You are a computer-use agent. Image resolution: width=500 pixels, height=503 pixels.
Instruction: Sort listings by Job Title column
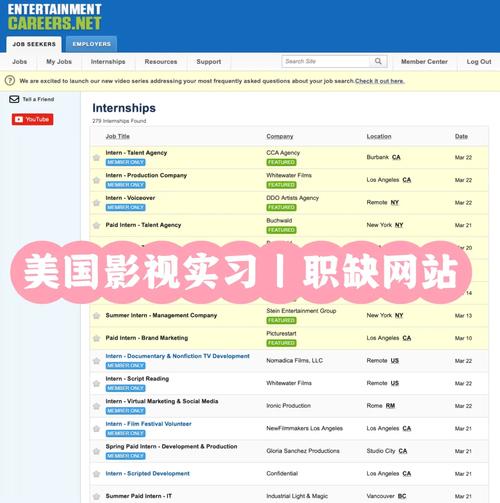click(x=117, y=136)
